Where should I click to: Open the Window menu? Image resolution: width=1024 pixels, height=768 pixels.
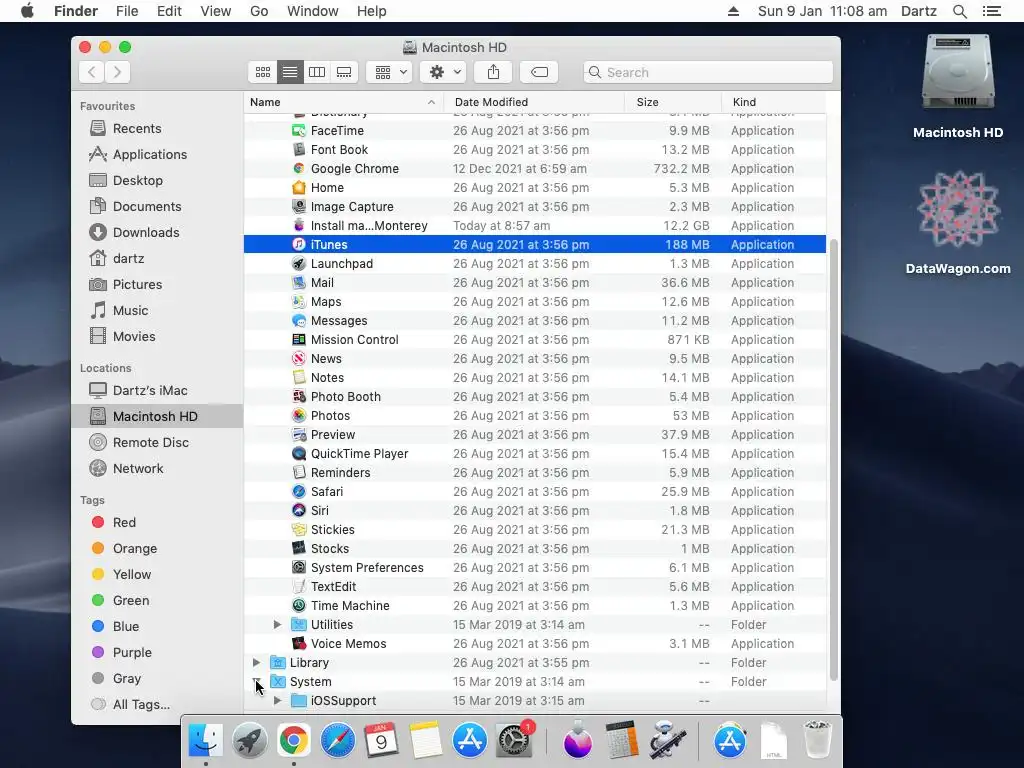[x=313, y=11]
